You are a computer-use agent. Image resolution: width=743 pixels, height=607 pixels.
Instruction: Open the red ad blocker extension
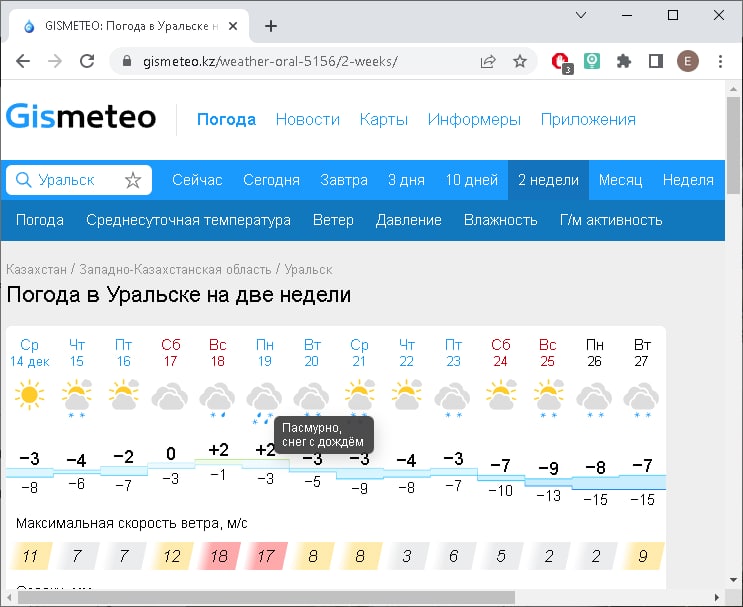coord(562,62)
